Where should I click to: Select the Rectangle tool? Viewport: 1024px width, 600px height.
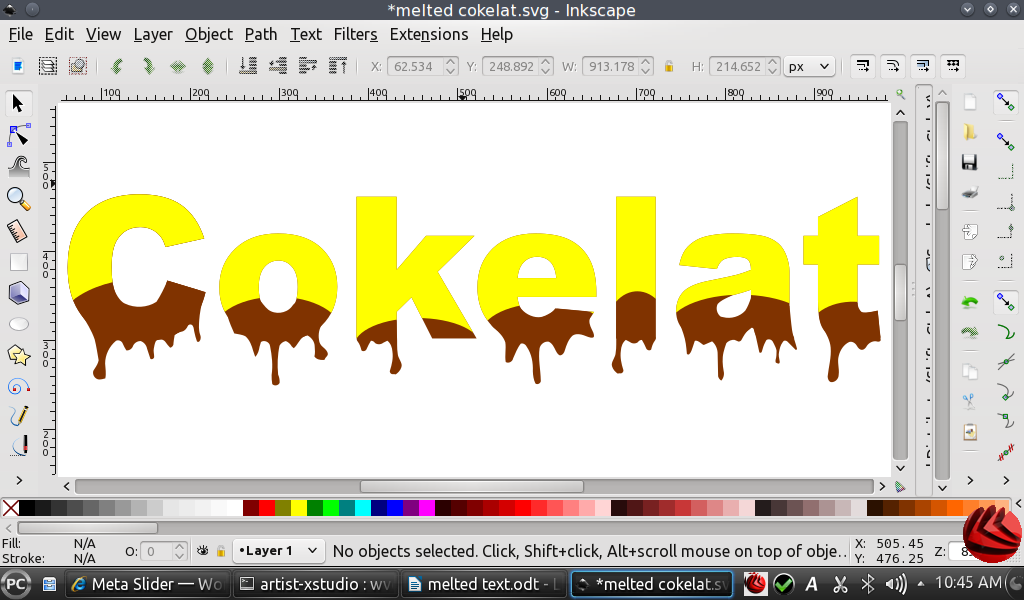click(19, 262)
